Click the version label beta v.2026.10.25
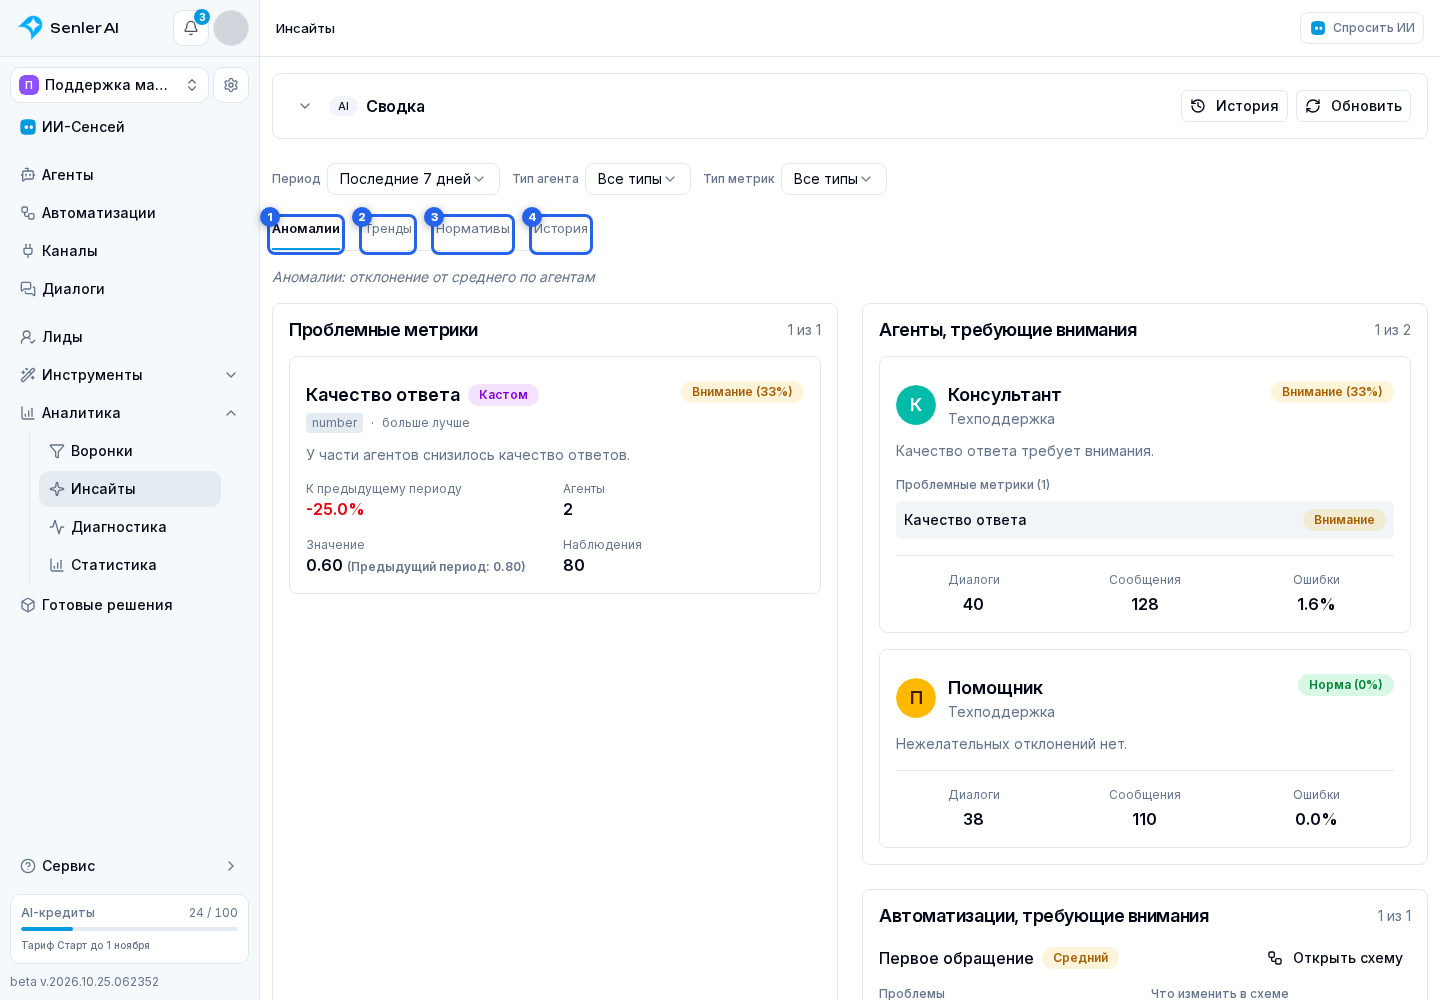Viewport: 1440px width, 1000px height. [x=84, y=982]
